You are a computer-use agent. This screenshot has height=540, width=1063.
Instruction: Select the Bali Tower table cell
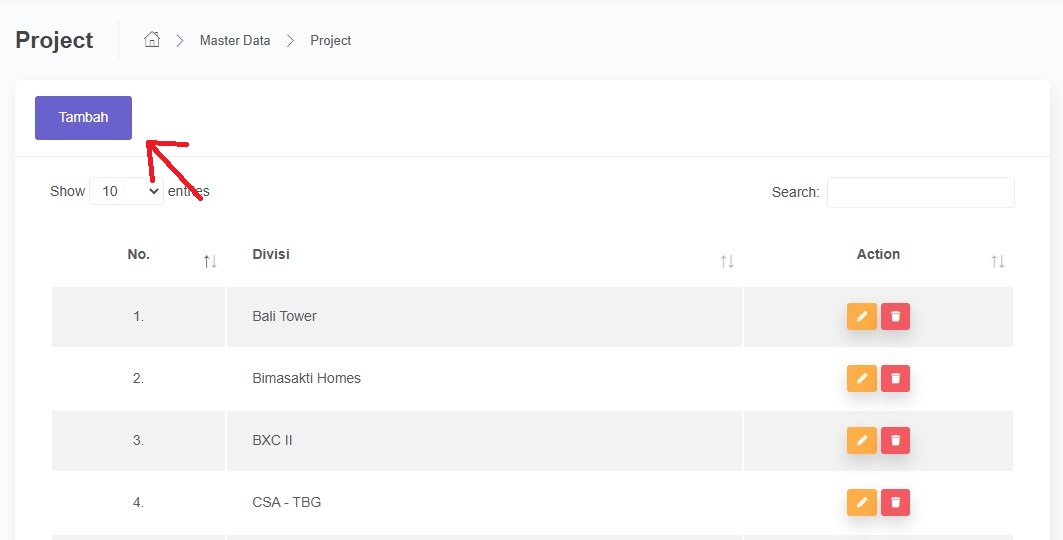tap(285, 316)
